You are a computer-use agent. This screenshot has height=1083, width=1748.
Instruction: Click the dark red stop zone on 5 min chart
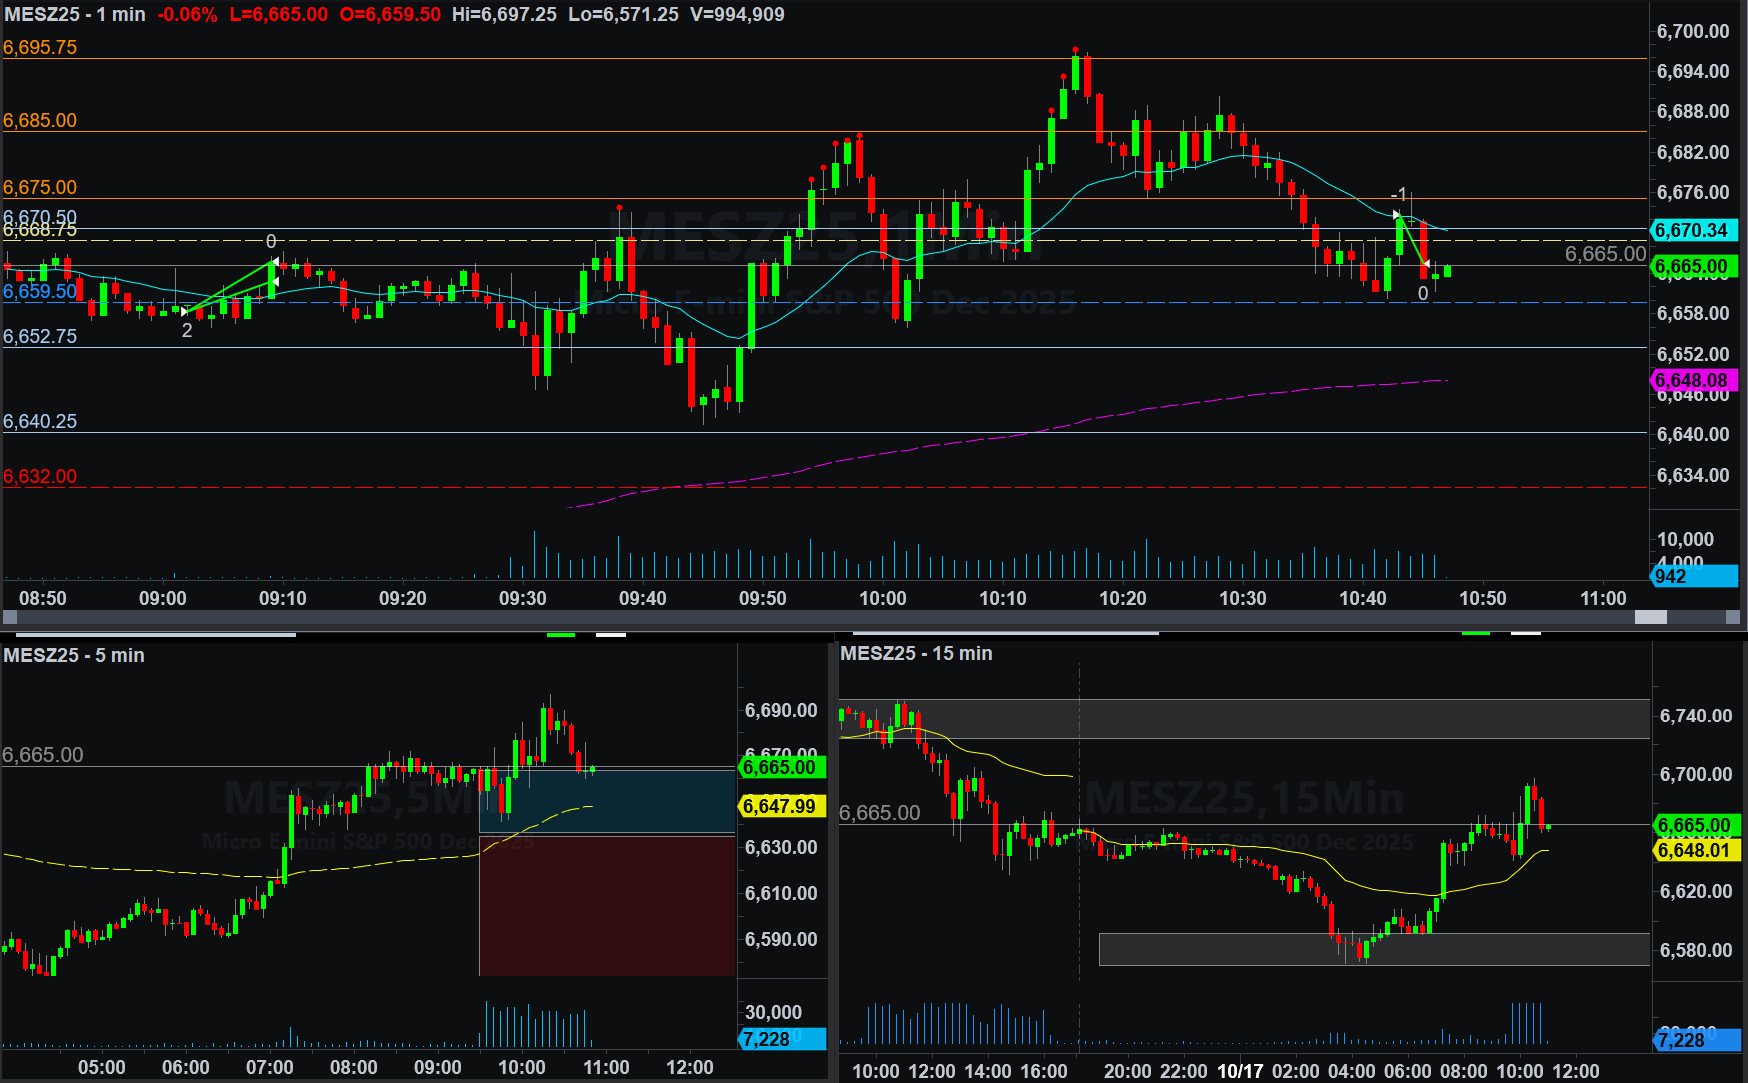pyautogui.click(x=607, y=905)
